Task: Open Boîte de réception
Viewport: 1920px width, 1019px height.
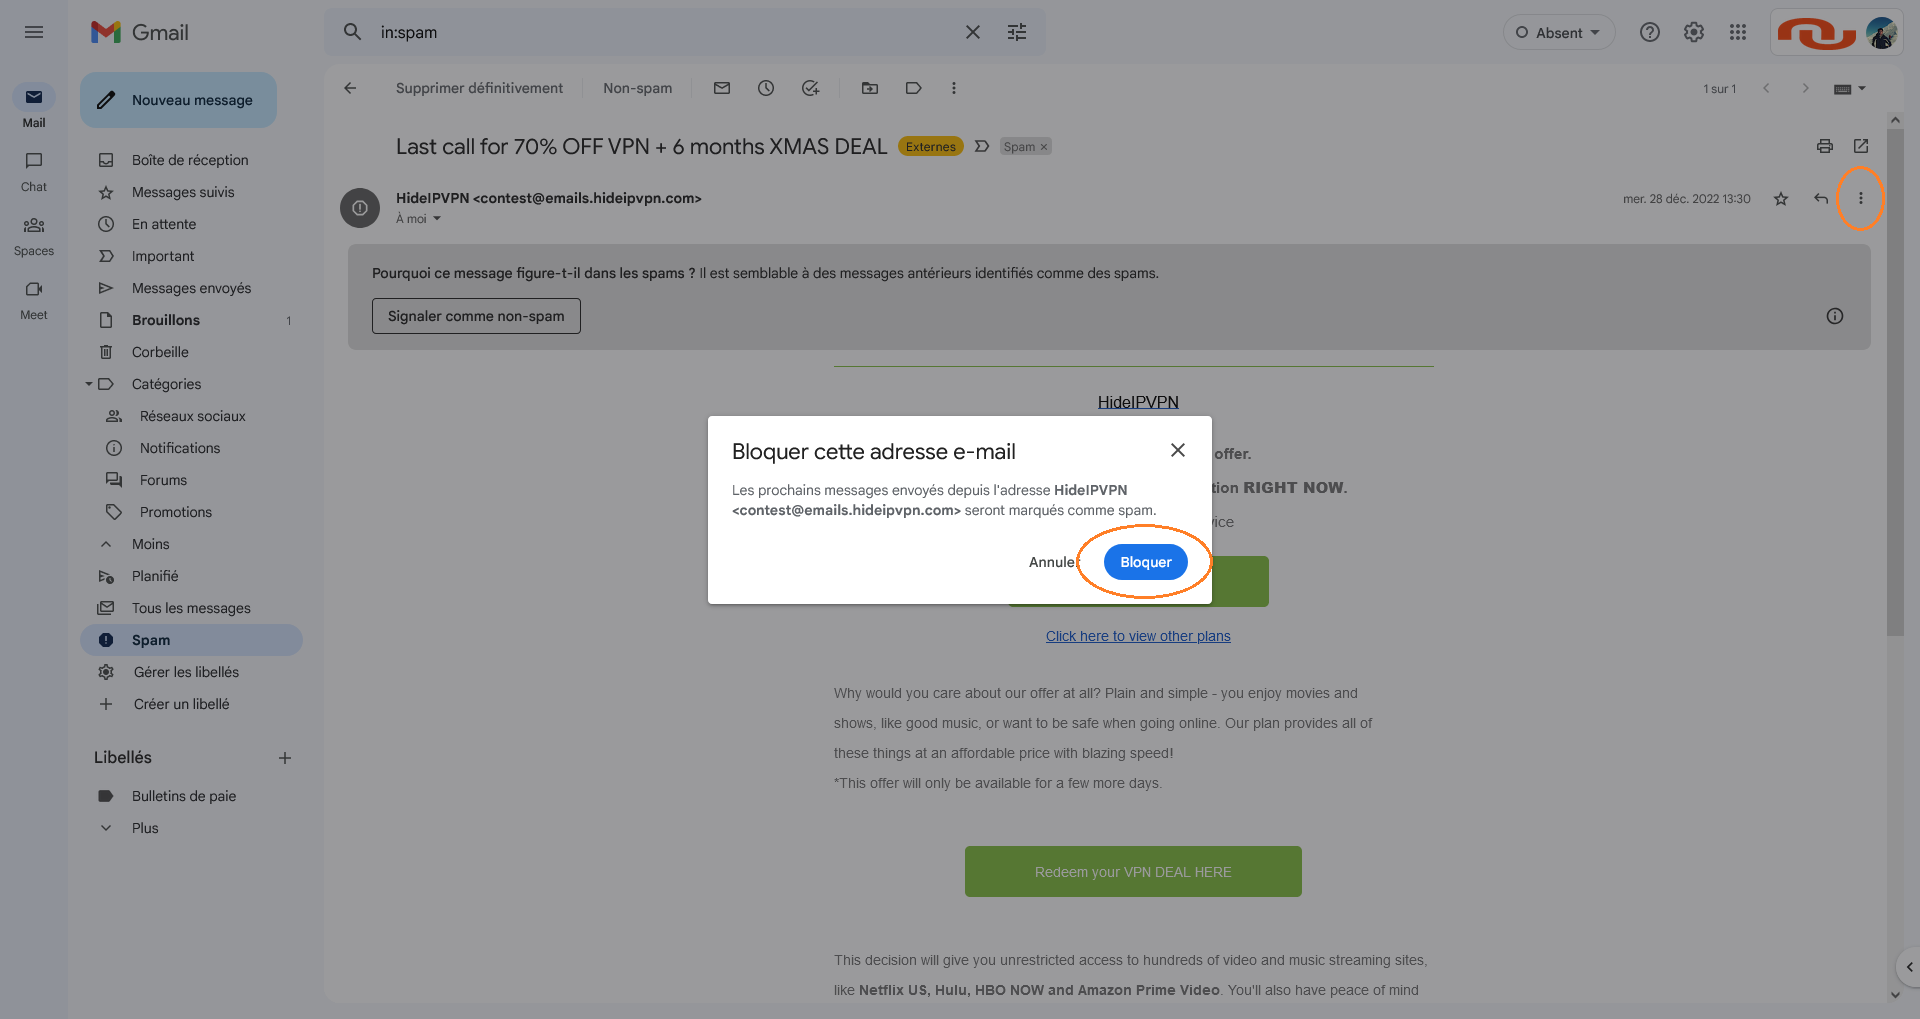Action: 191,160
